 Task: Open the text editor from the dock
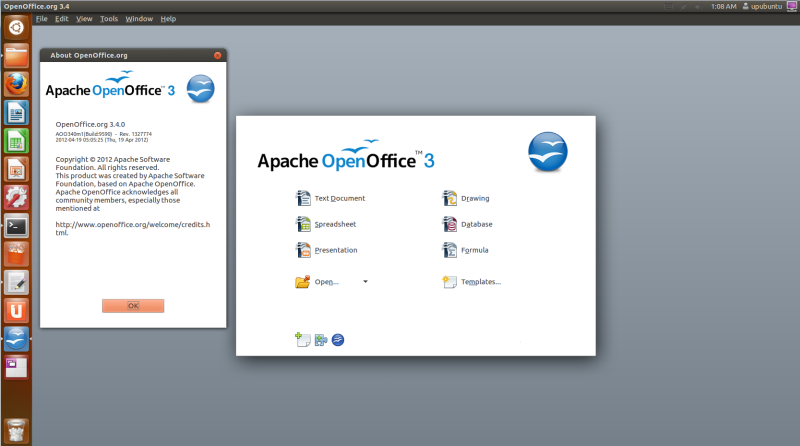pos(16,282)
